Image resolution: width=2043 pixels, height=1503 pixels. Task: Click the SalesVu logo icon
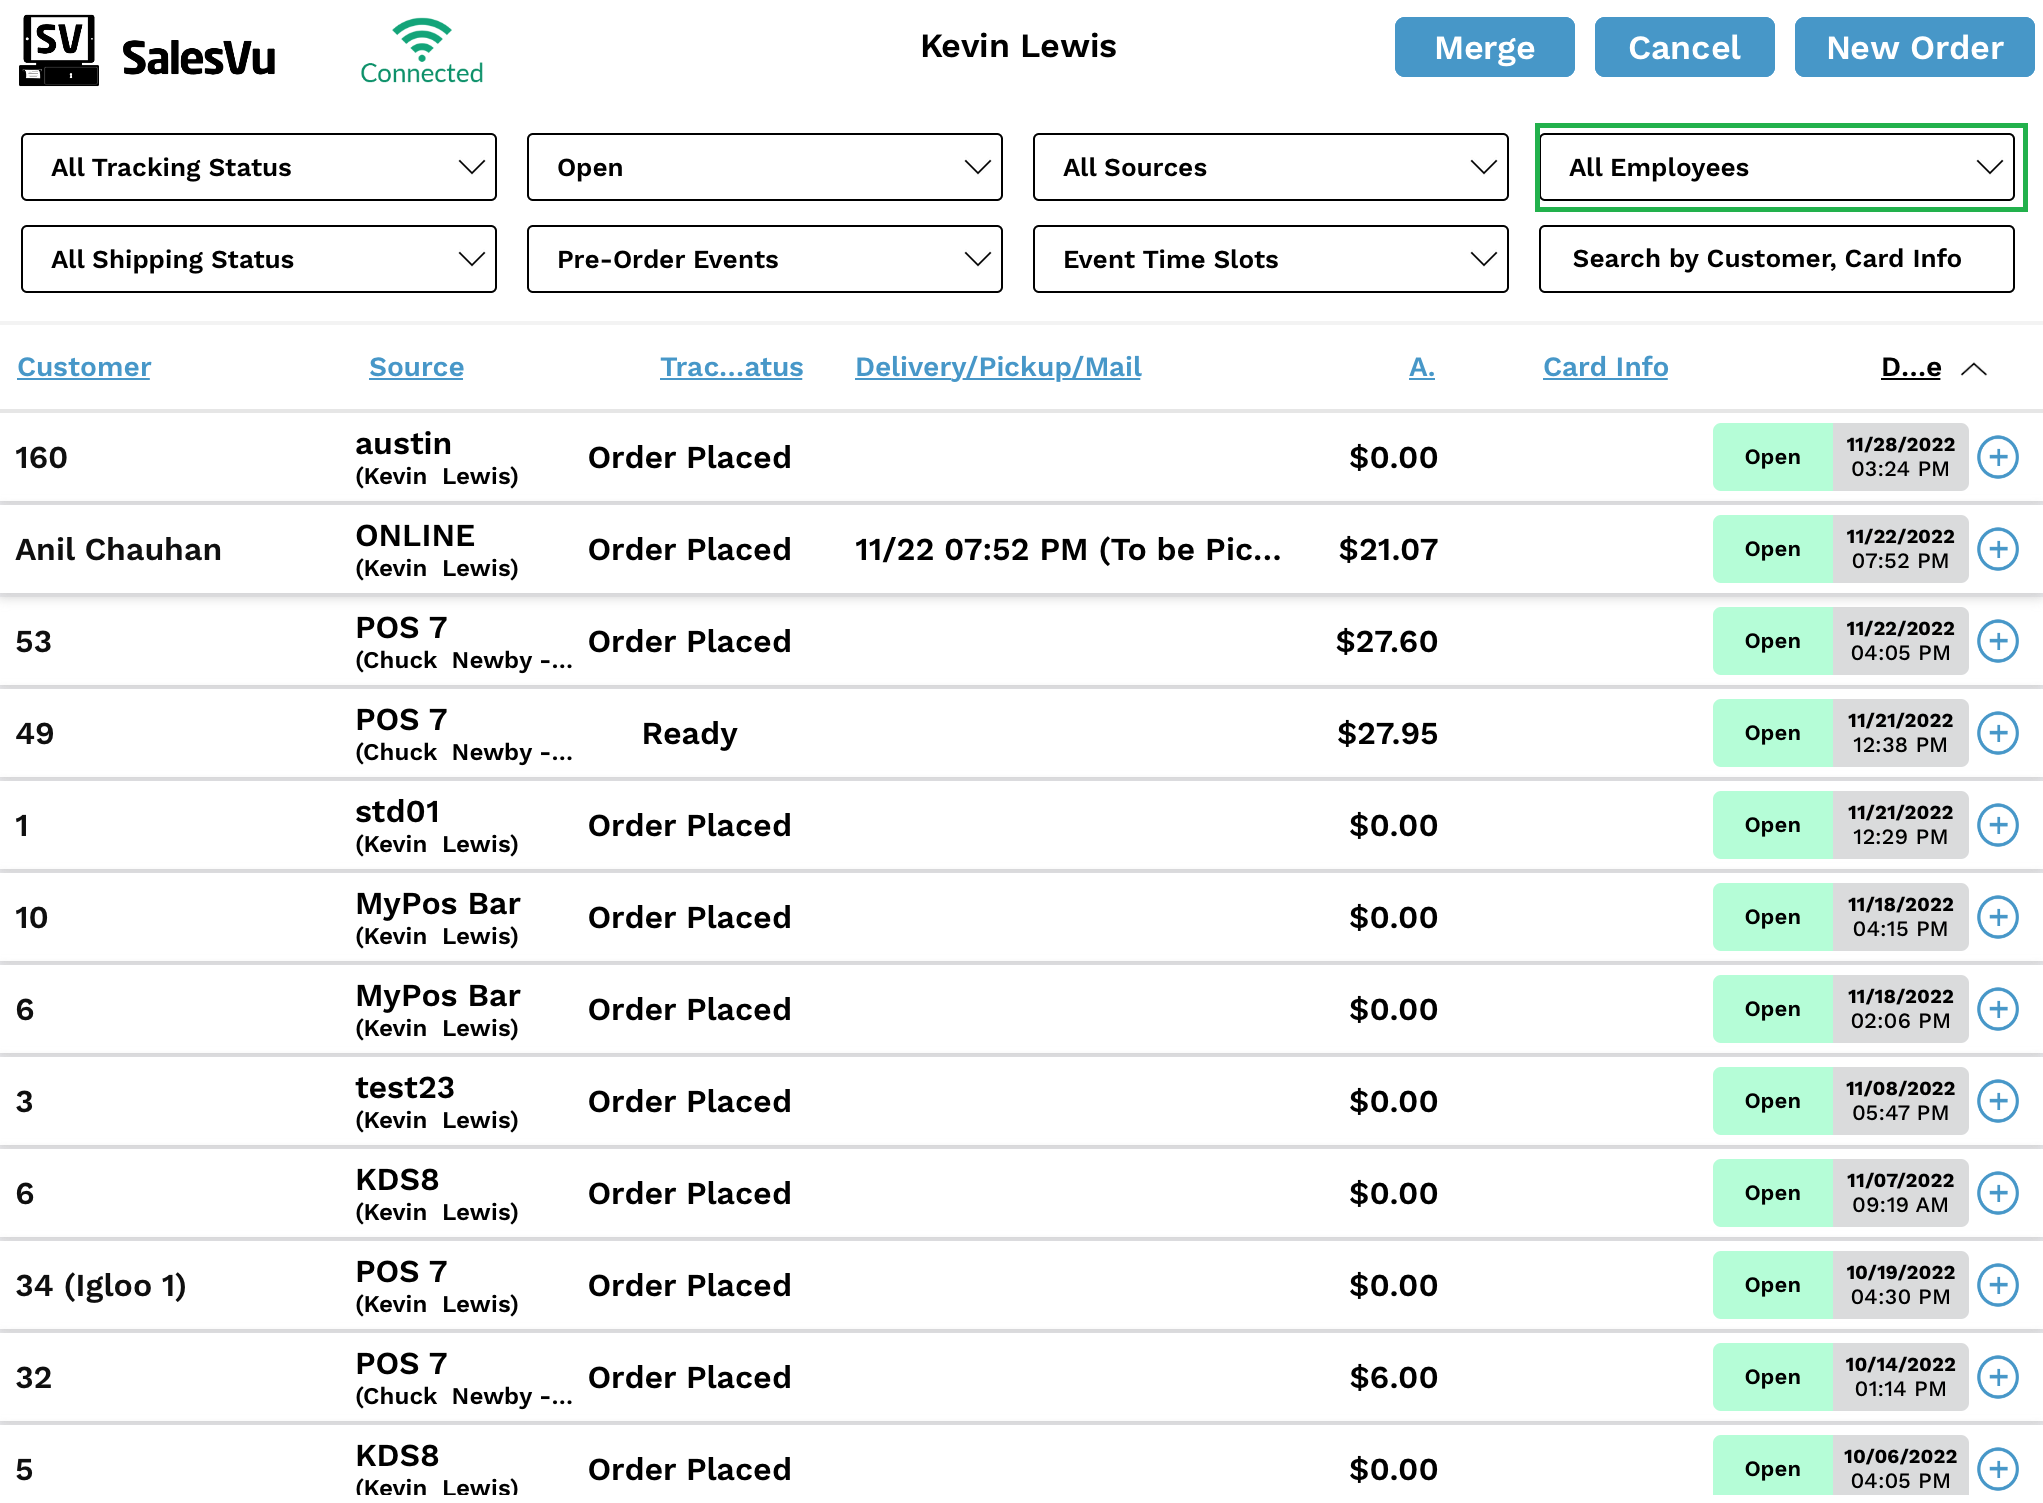tap(59, 50)
